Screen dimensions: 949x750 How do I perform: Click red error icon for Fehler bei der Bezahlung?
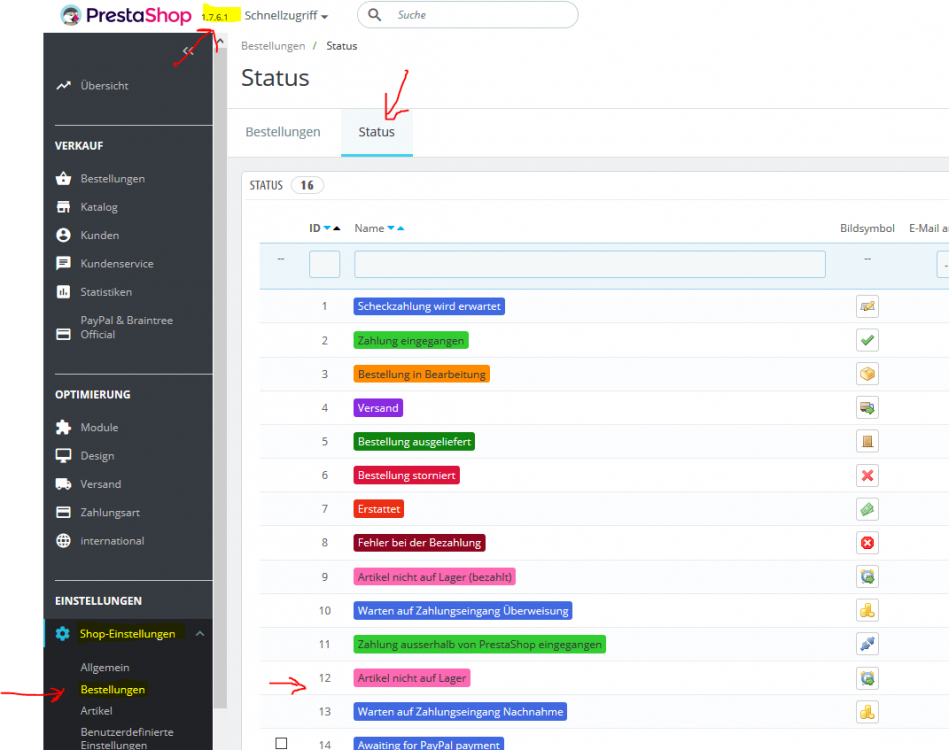[x=867, y=543]
